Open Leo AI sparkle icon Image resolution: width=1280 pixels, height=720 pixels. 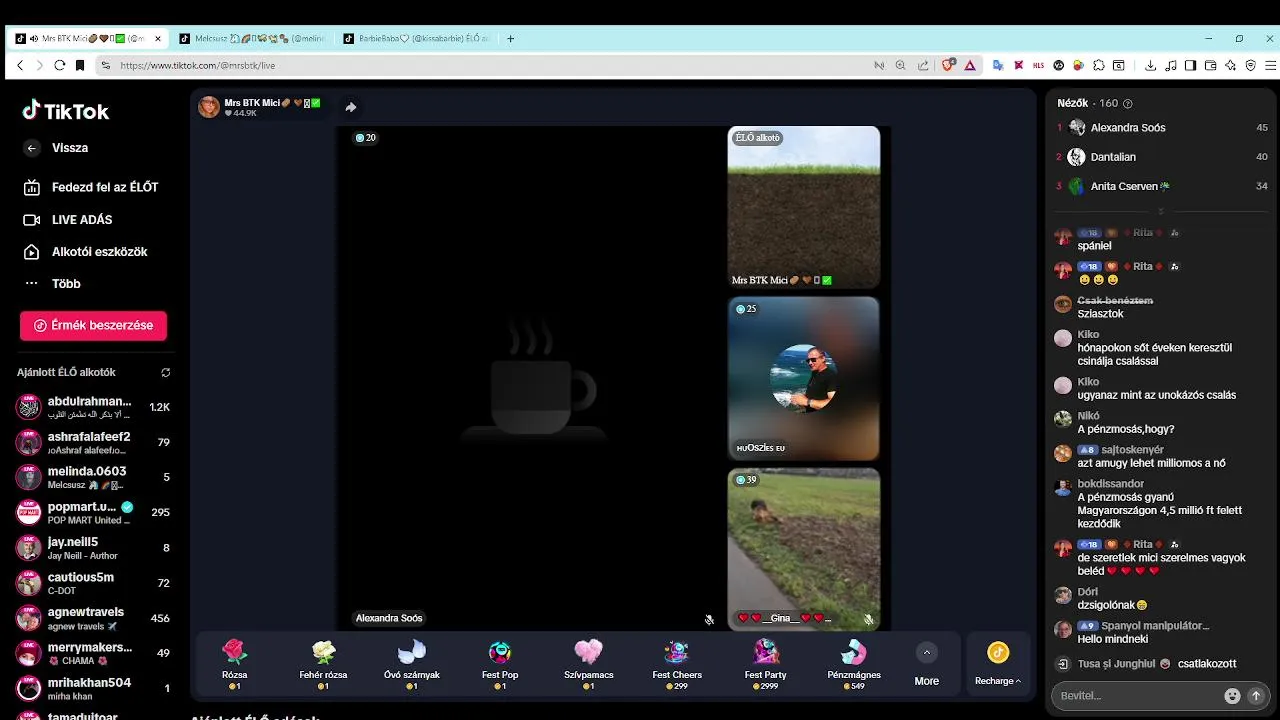tap(1230, 65)
